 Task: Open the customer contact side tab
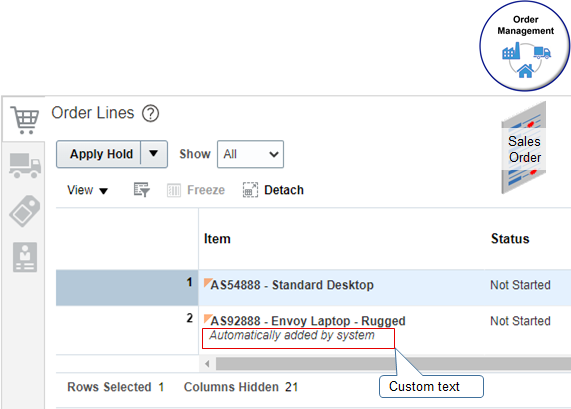(25, 257)
